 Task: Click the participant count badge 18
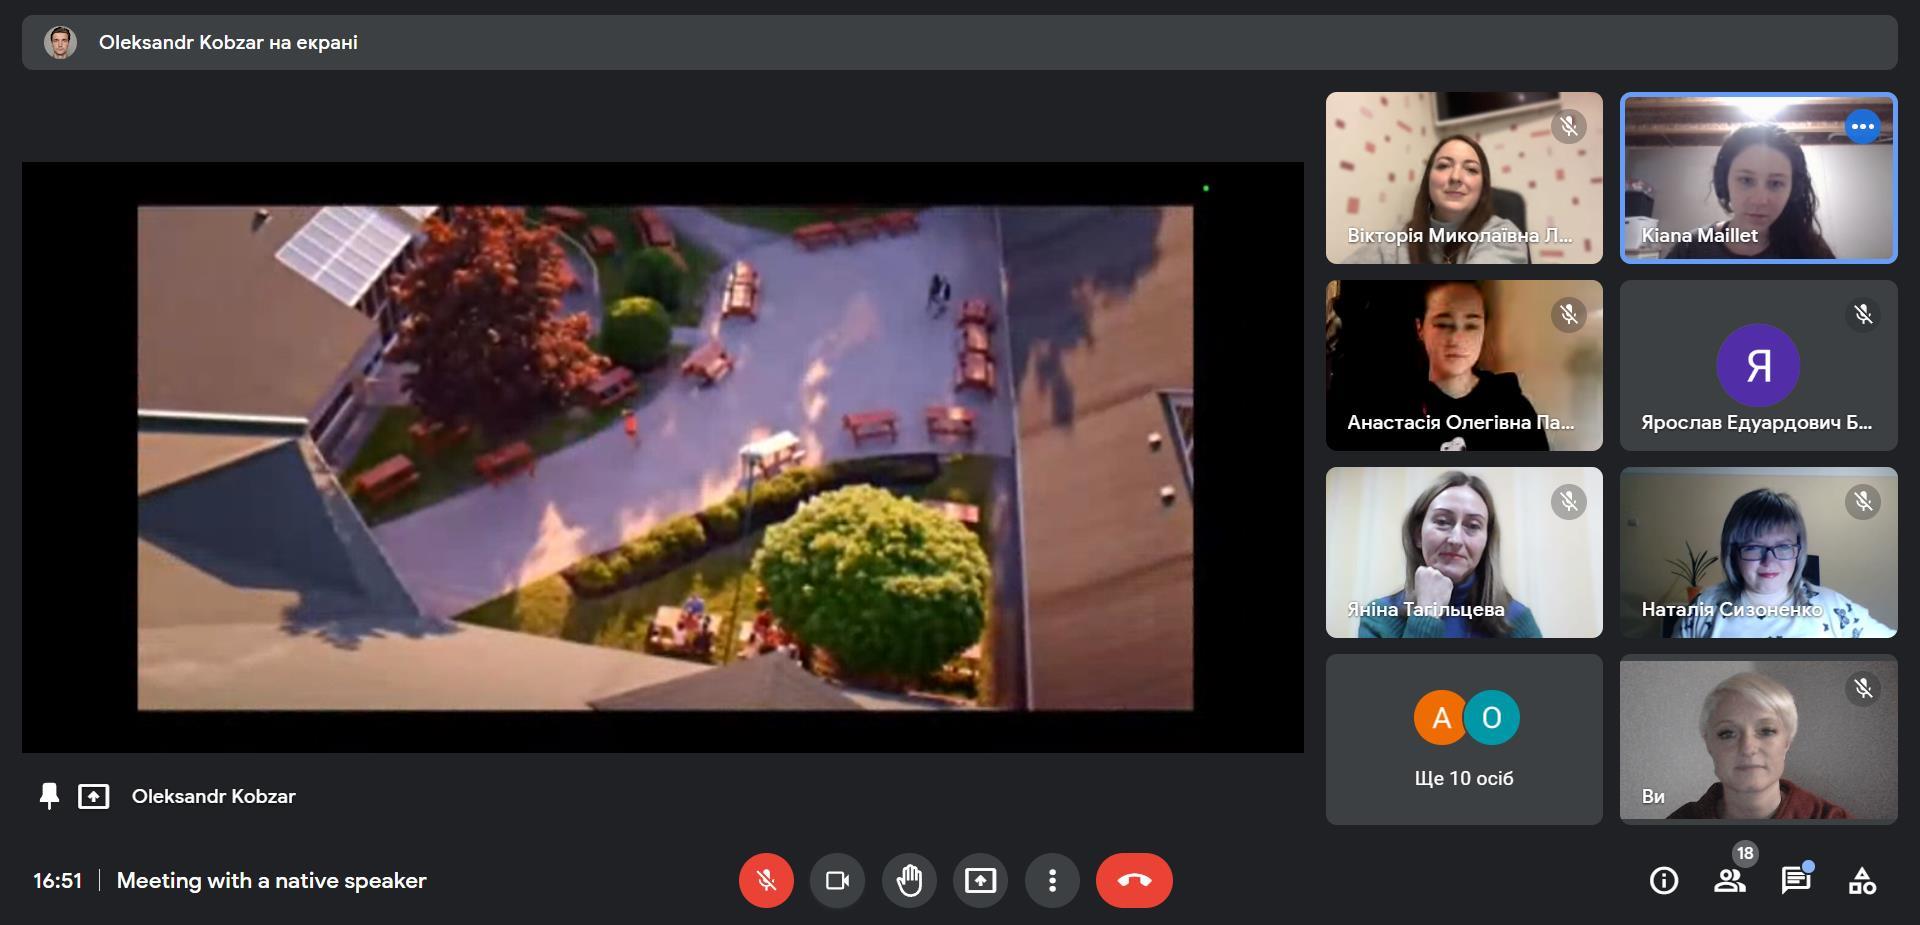click(x=1745, y=853)
